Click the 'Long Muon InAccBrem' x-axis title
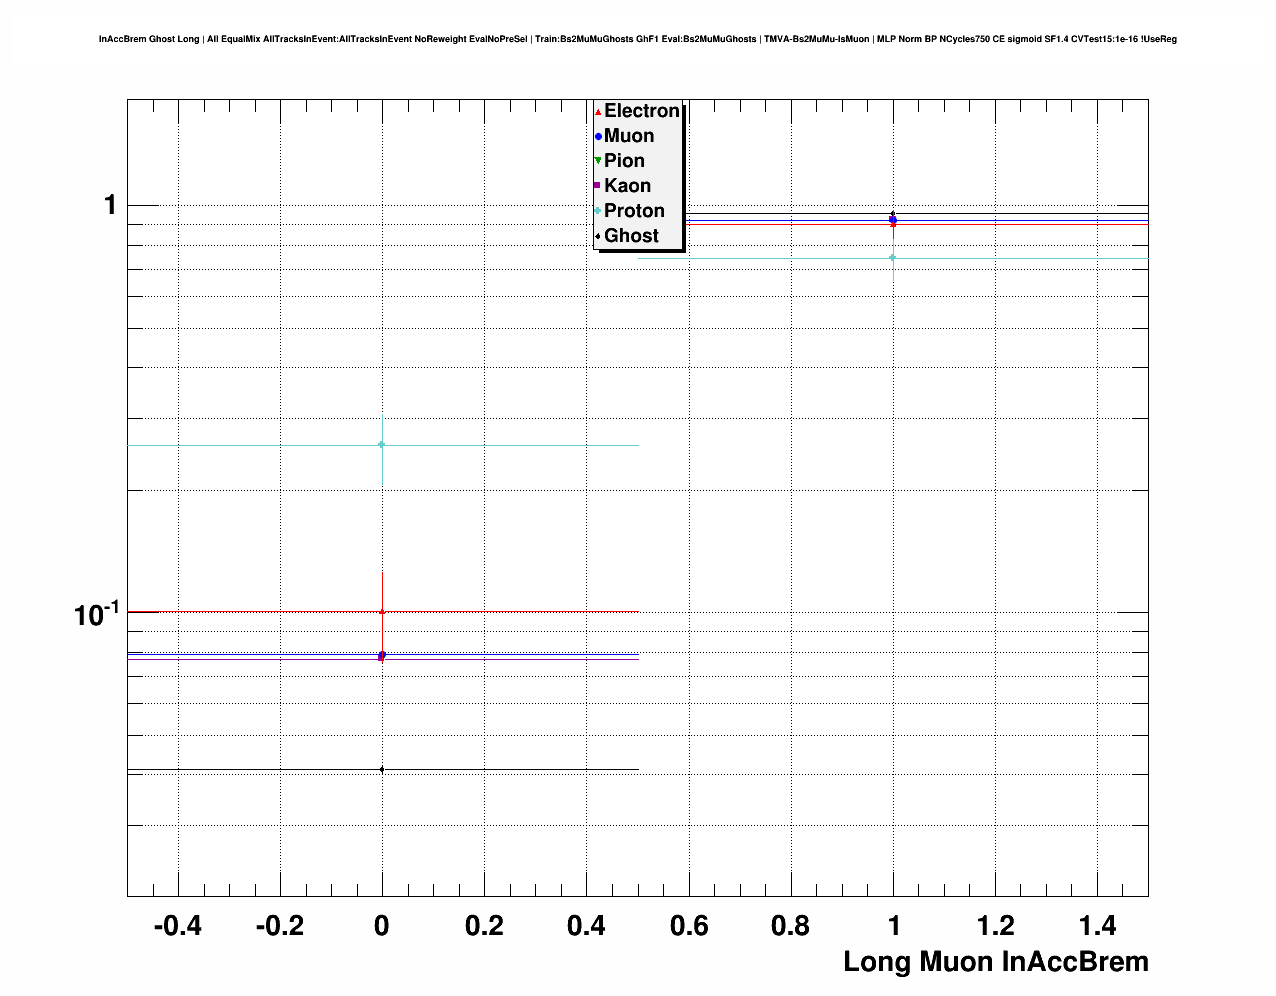Screen dimensions: 1276x996 (996, 962)
